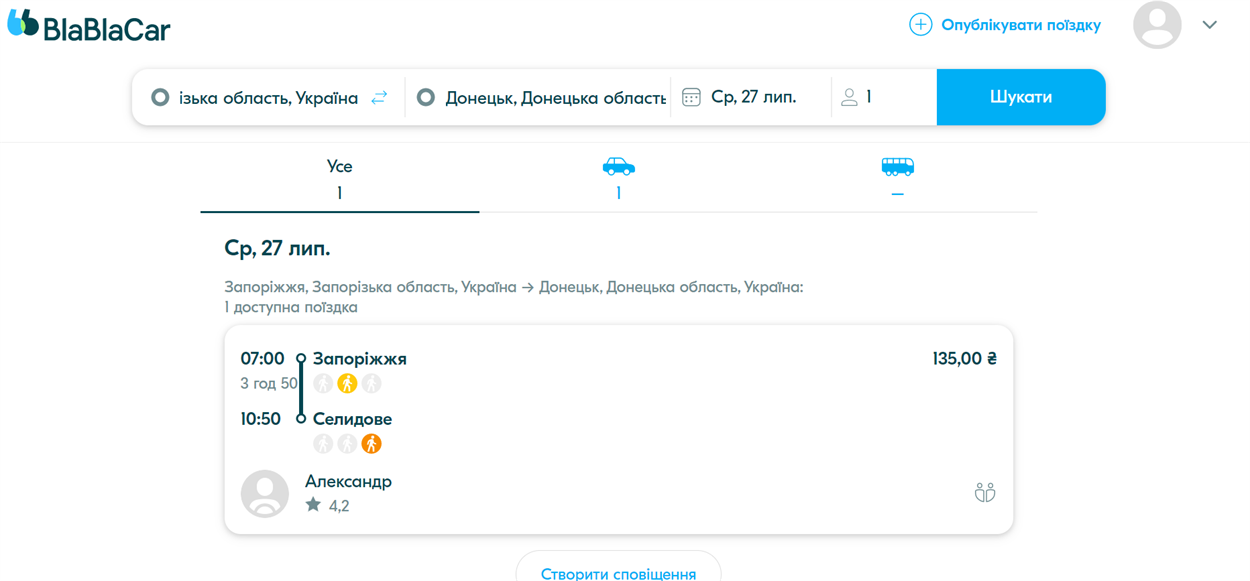1250x581 pixels.
Task: Click 1 доступна поїздка text
Action: click(x=291, y=307)
